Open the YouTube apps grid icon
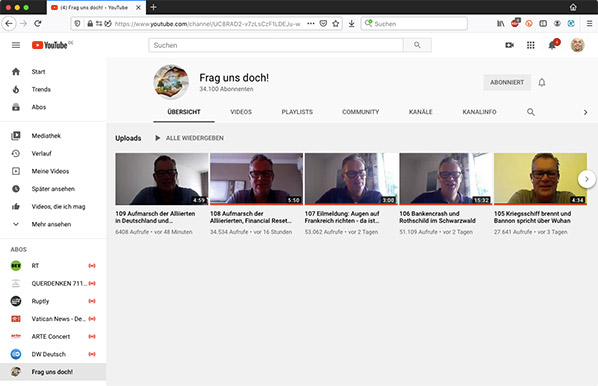 pyautogui.click(x=530, y=45)
